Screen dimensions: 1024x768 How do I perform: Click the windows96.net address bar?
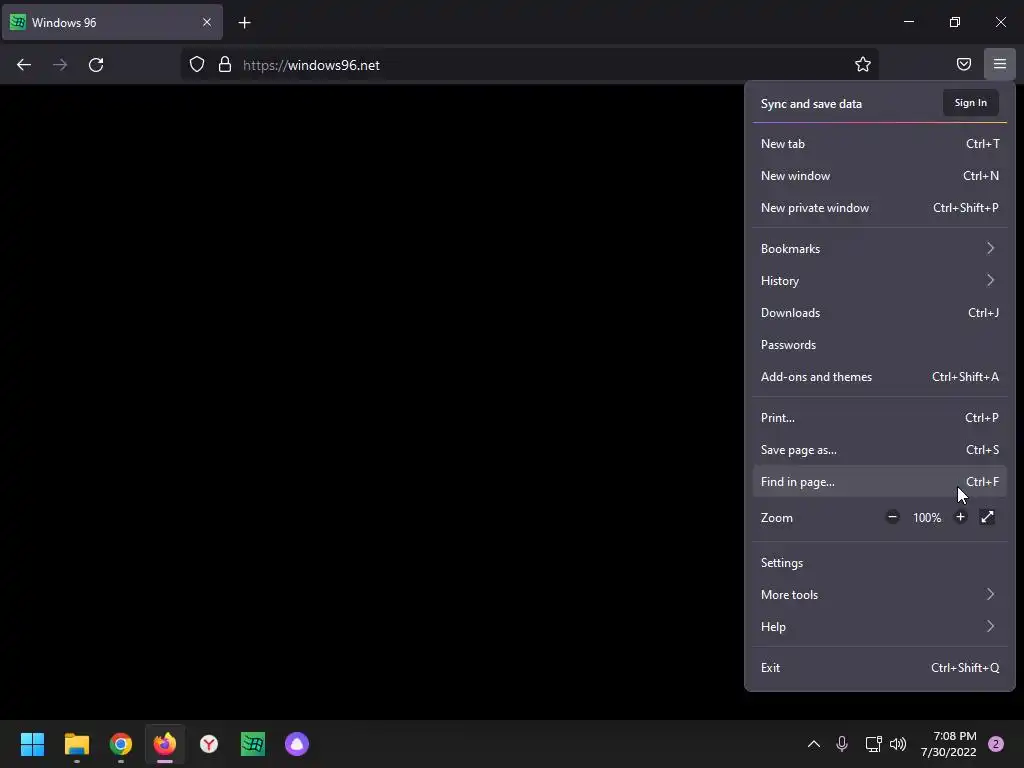(x=529, y=65)
